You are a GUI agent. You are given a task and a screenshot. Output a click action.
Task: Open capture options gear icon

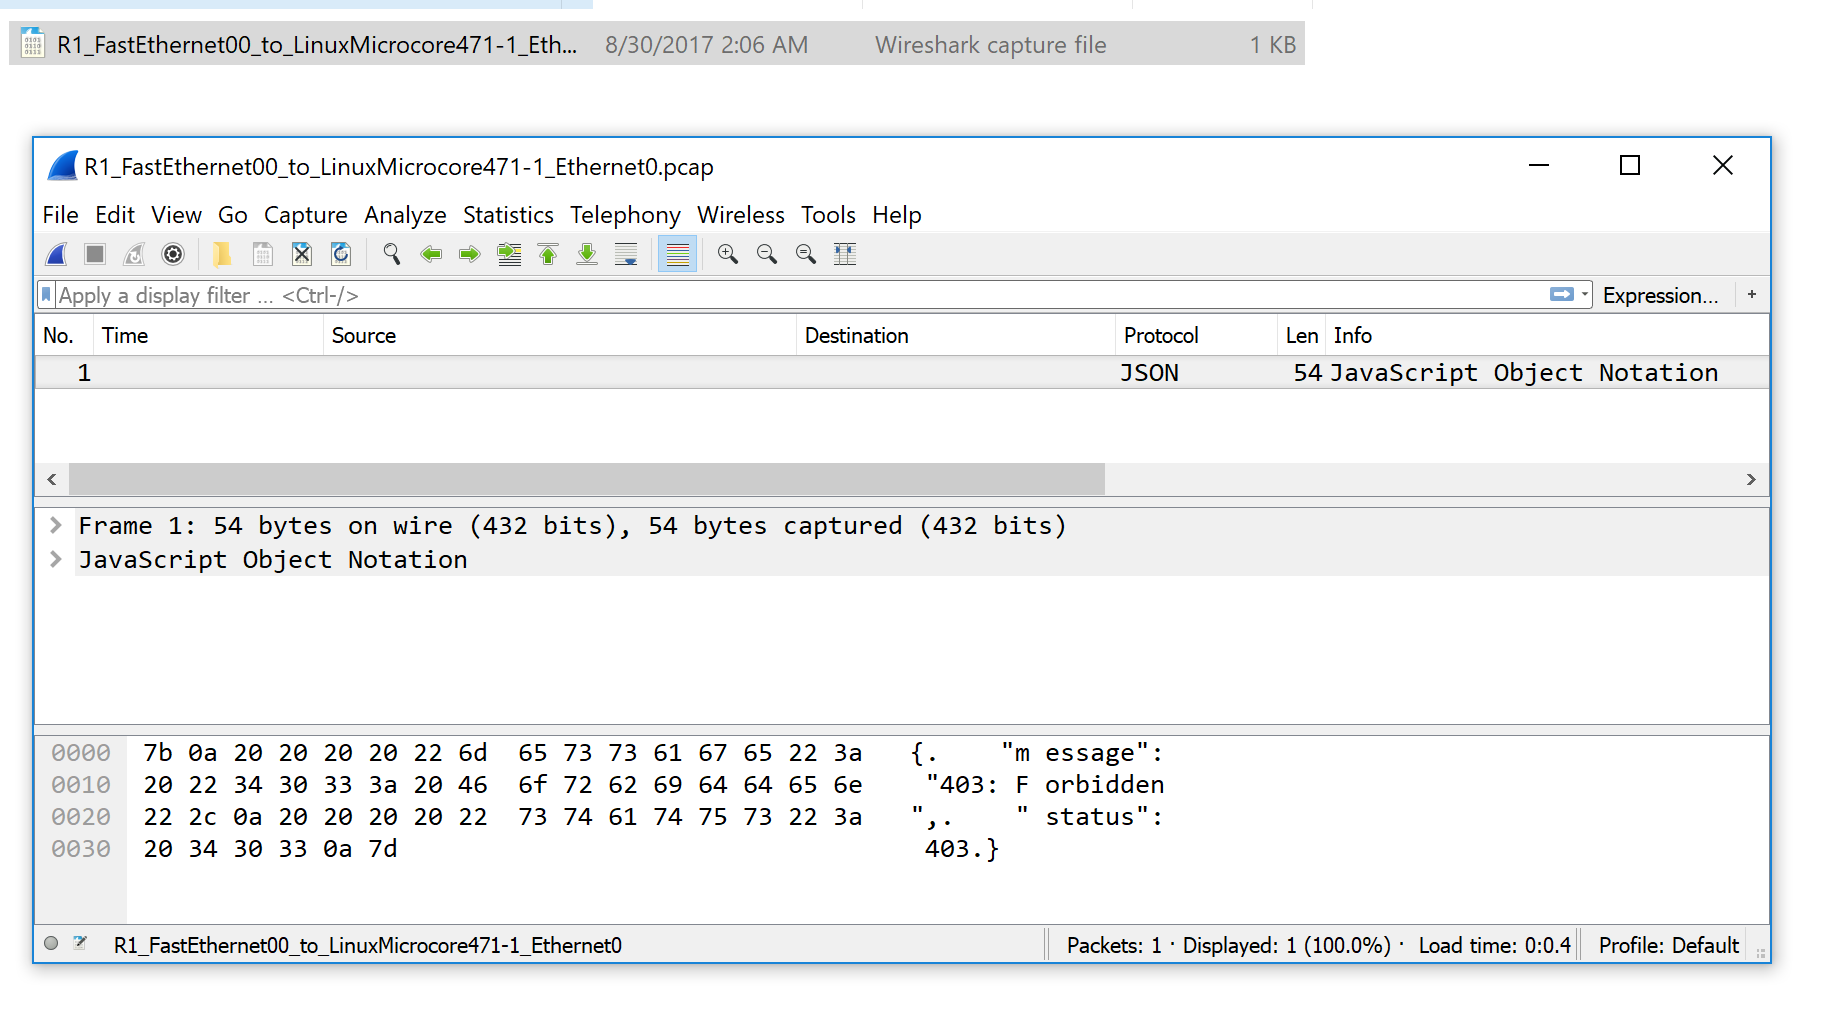point(173,255)
